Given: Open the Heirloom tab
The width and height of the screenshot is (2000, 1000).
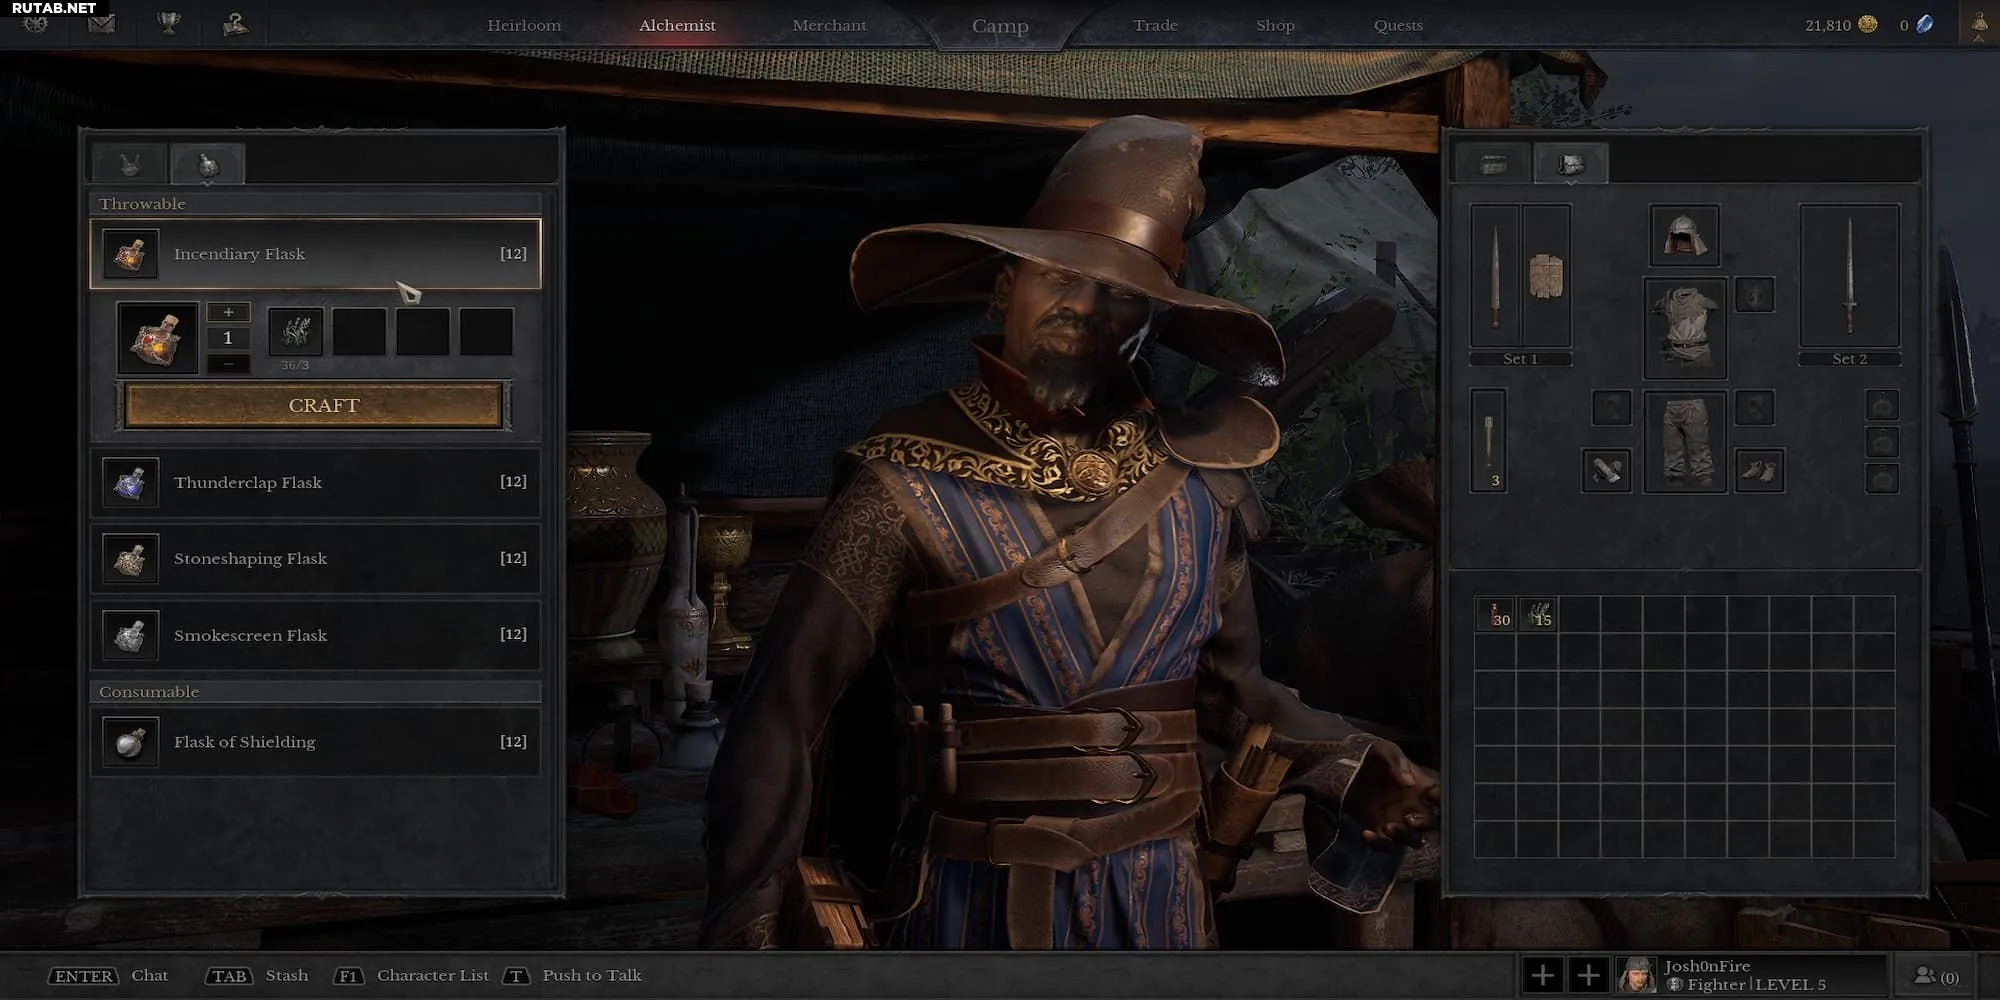Looking at the screenshot, I should tap(524, 25).
